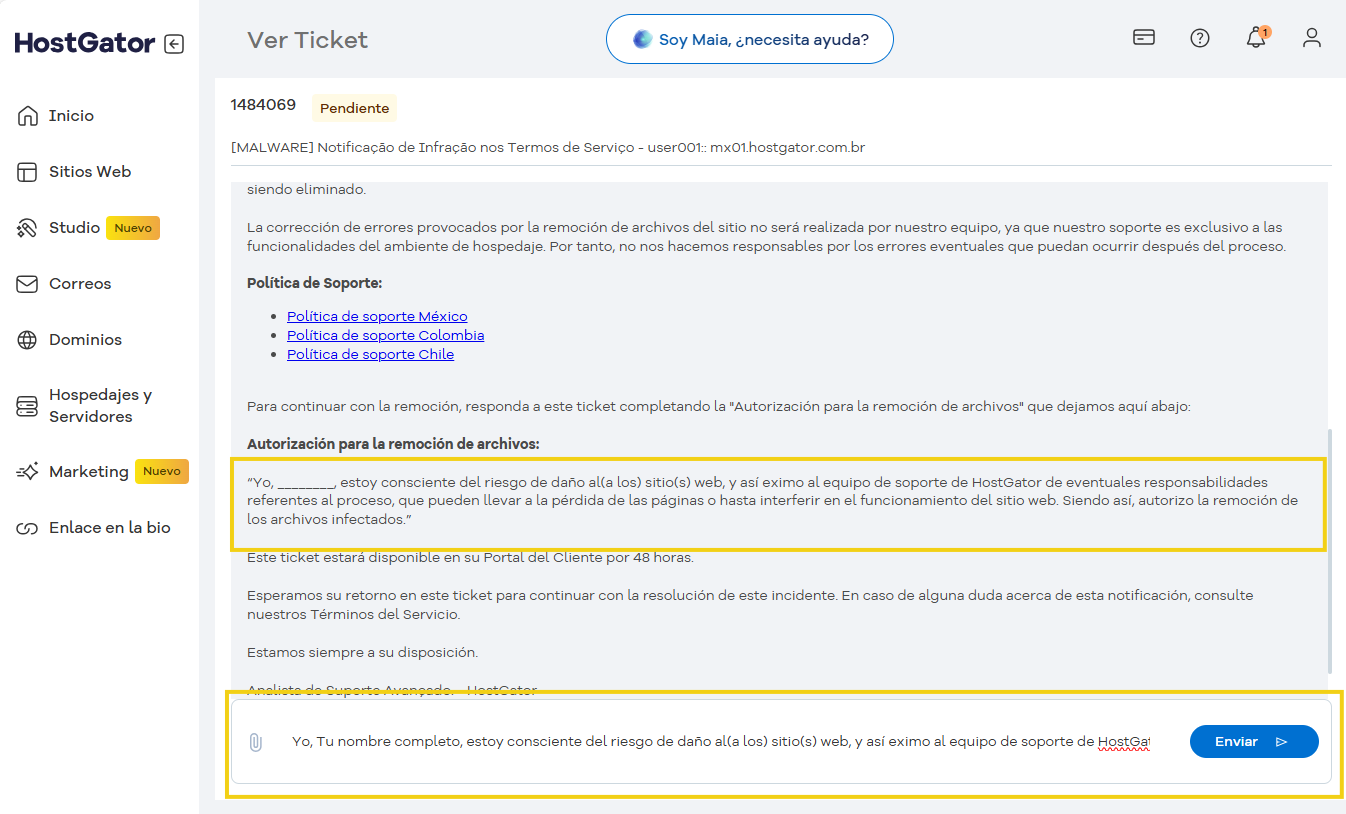Click the Correos envelope icon

(x=27, y=284)
